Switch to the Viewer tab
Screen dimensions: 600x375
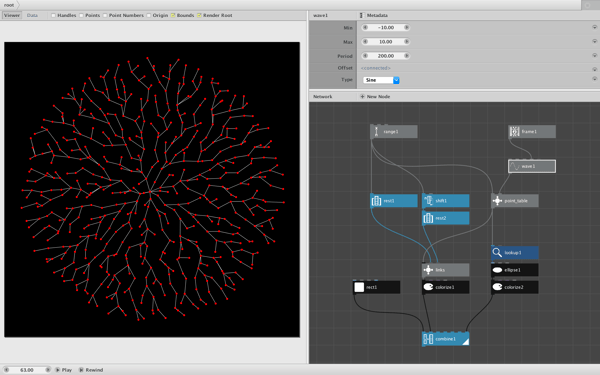[11, 15]
